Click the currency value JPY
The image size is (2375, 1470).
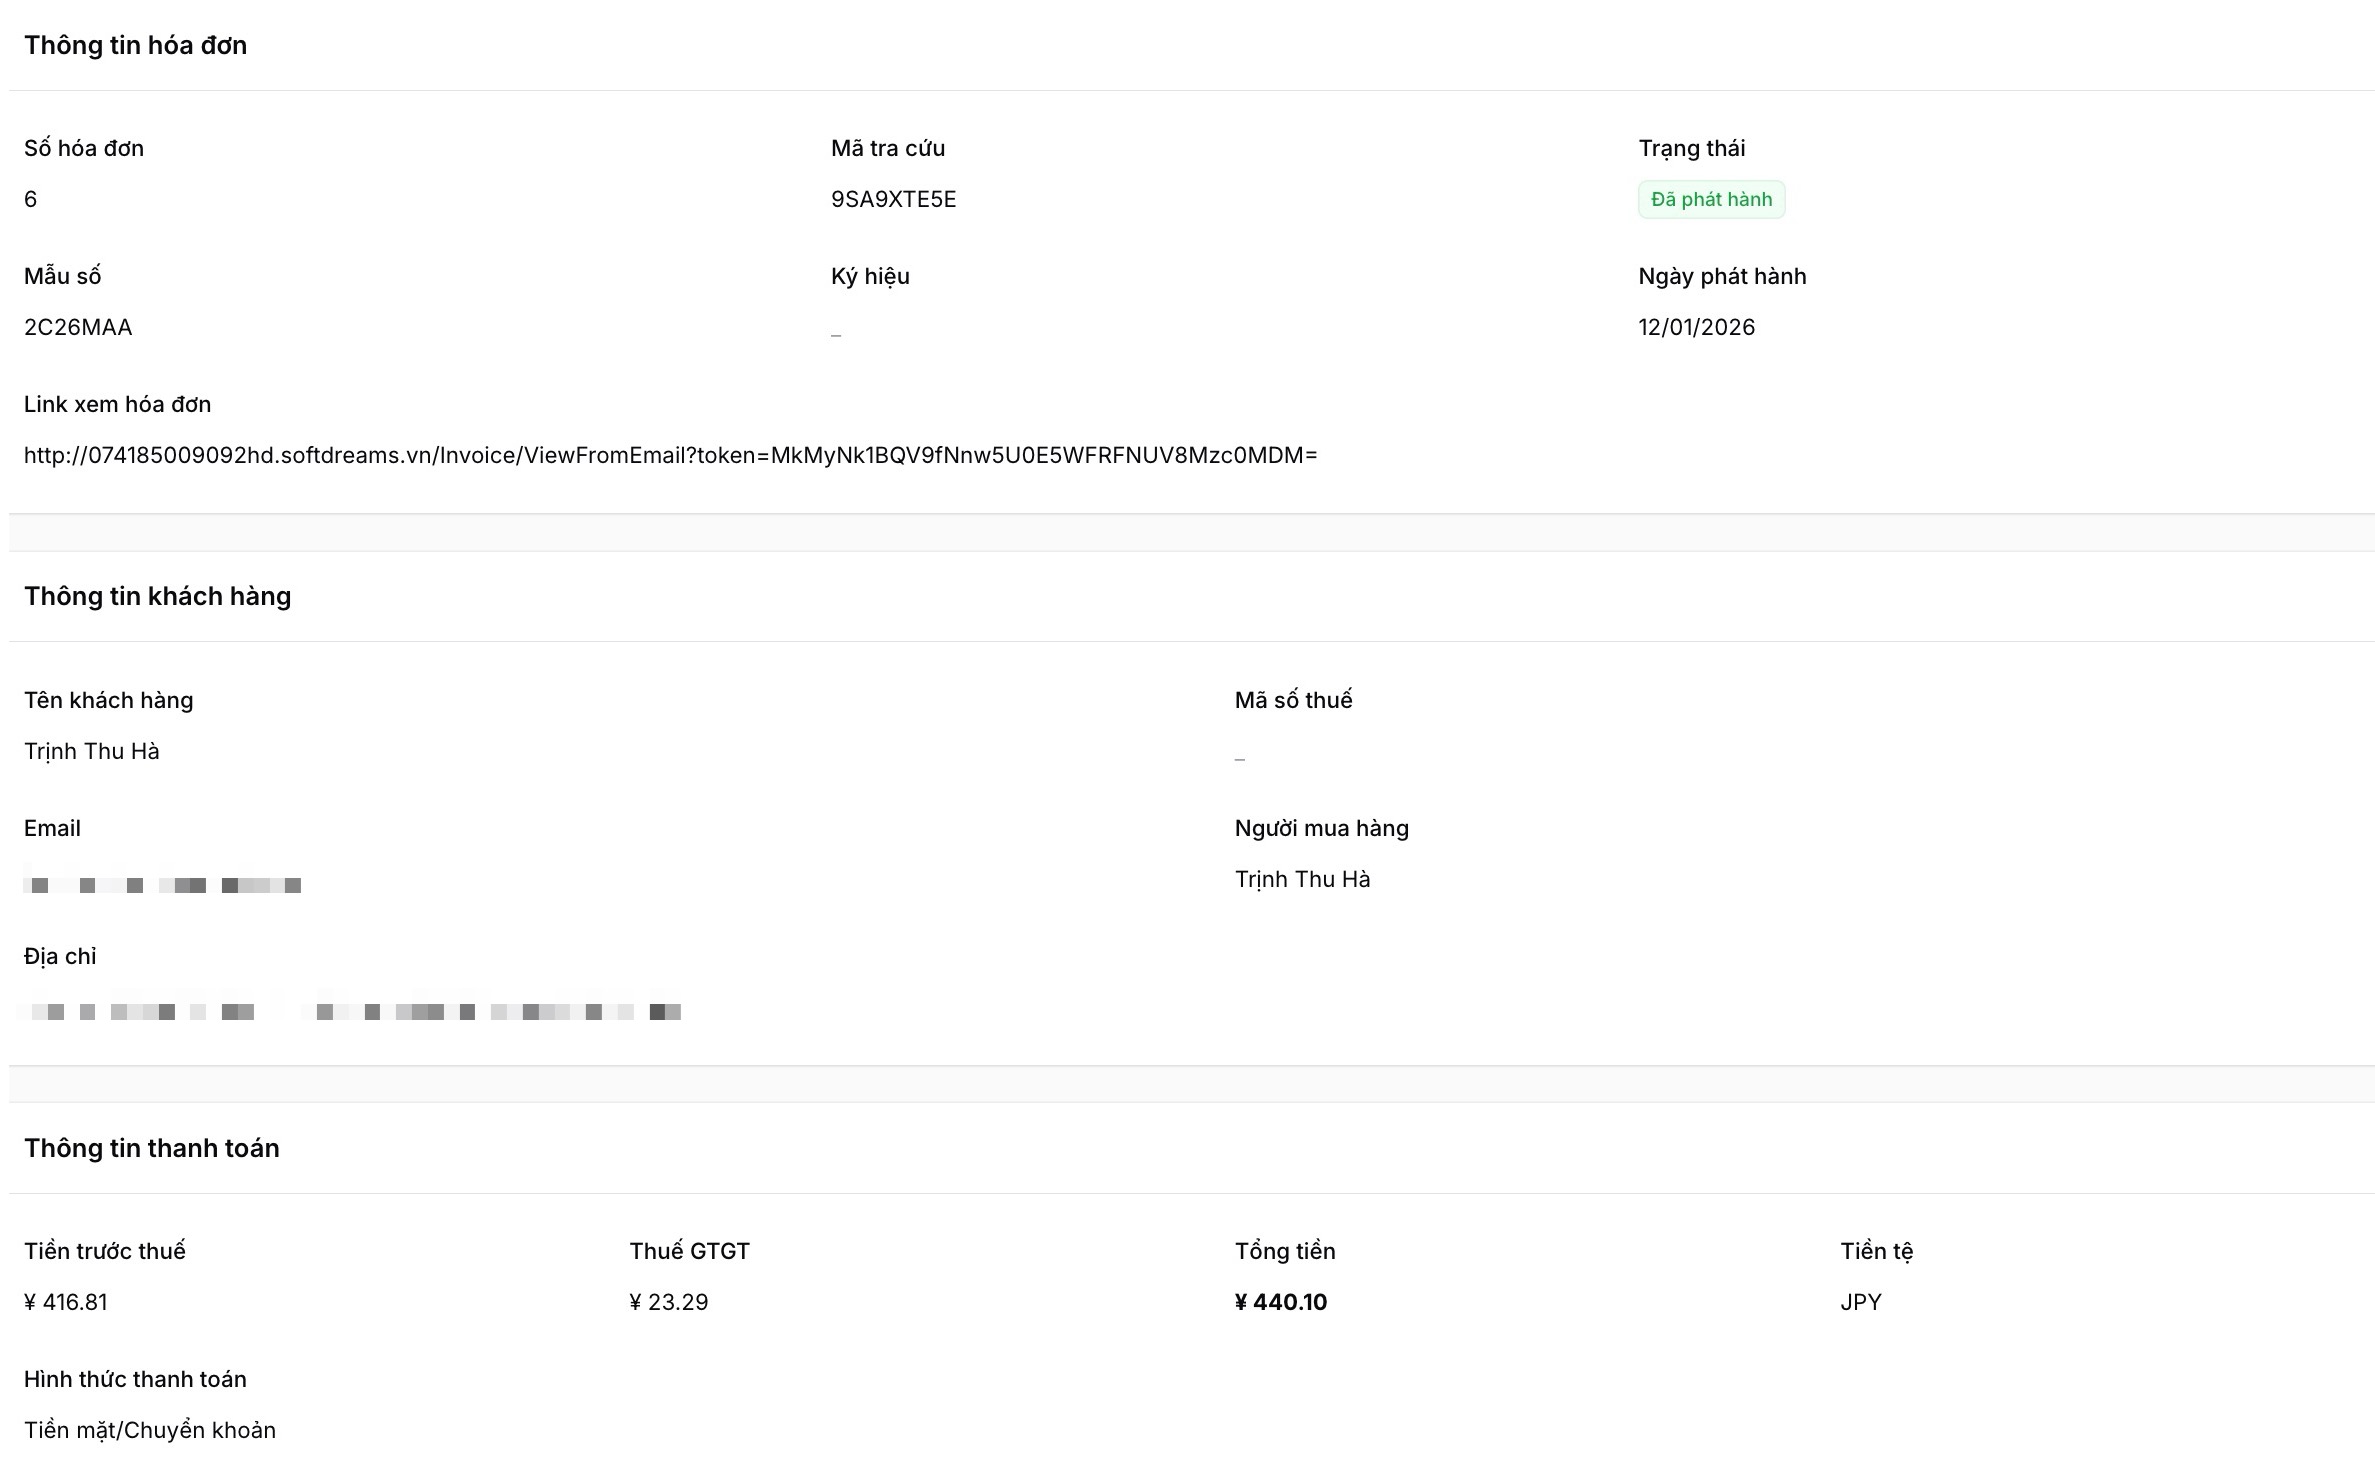pos(1860,1302)
